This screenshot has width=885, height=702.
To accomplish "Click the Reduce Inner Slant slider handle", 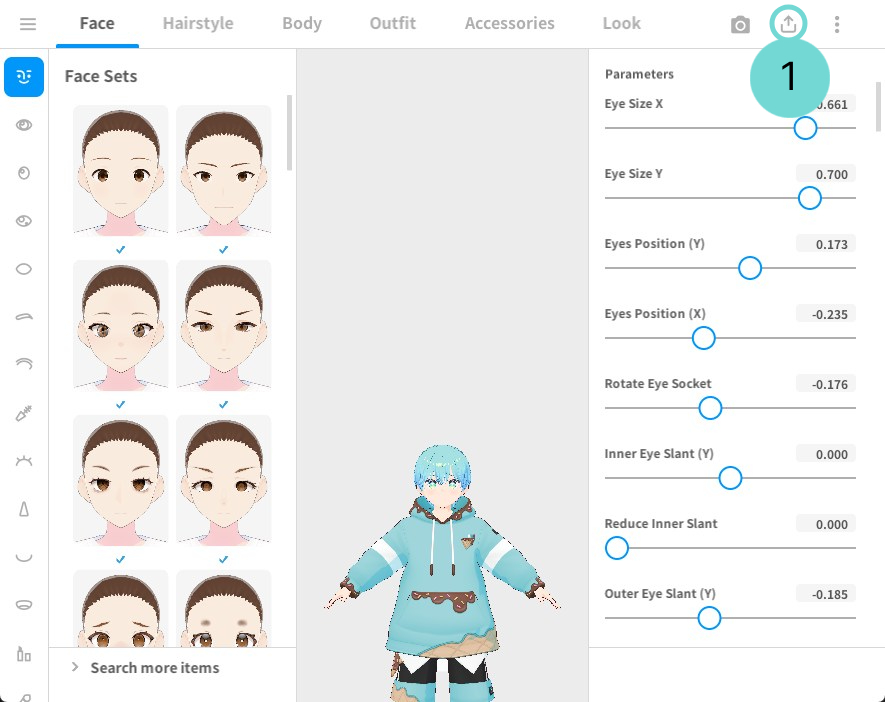I will [x=617, y=548].
